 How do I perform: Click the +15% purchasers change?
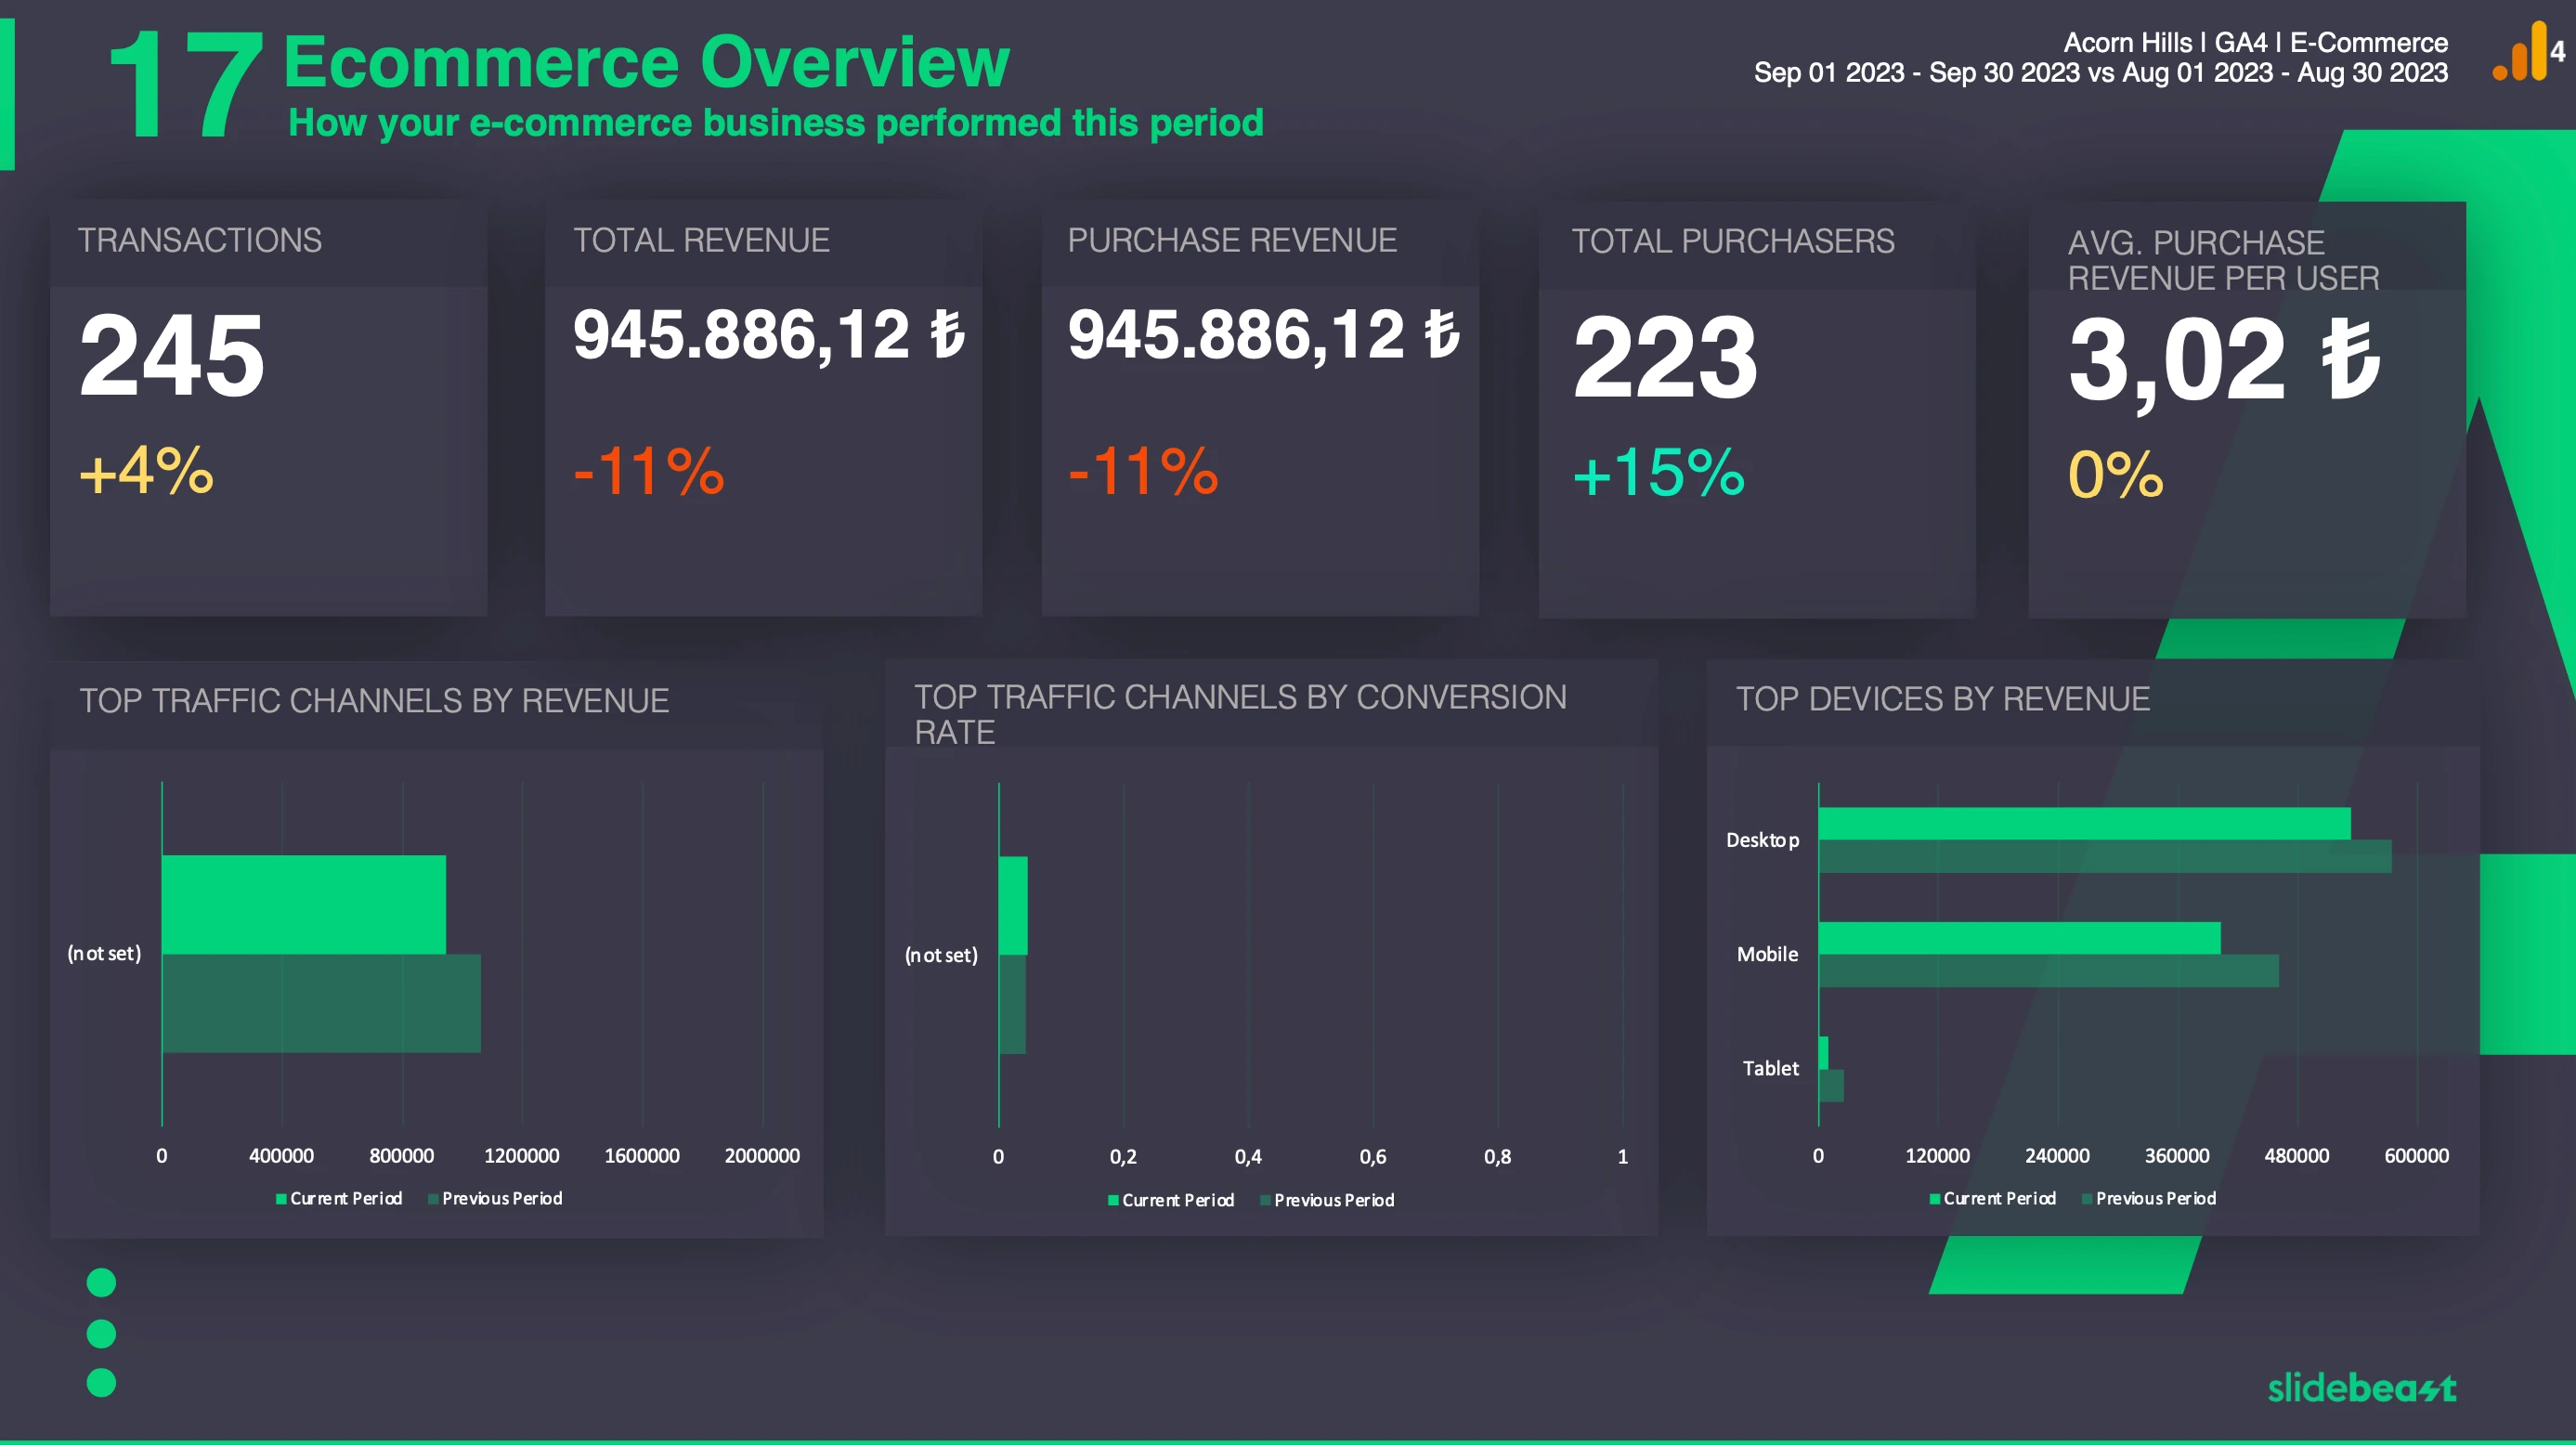coord(1659,473)
